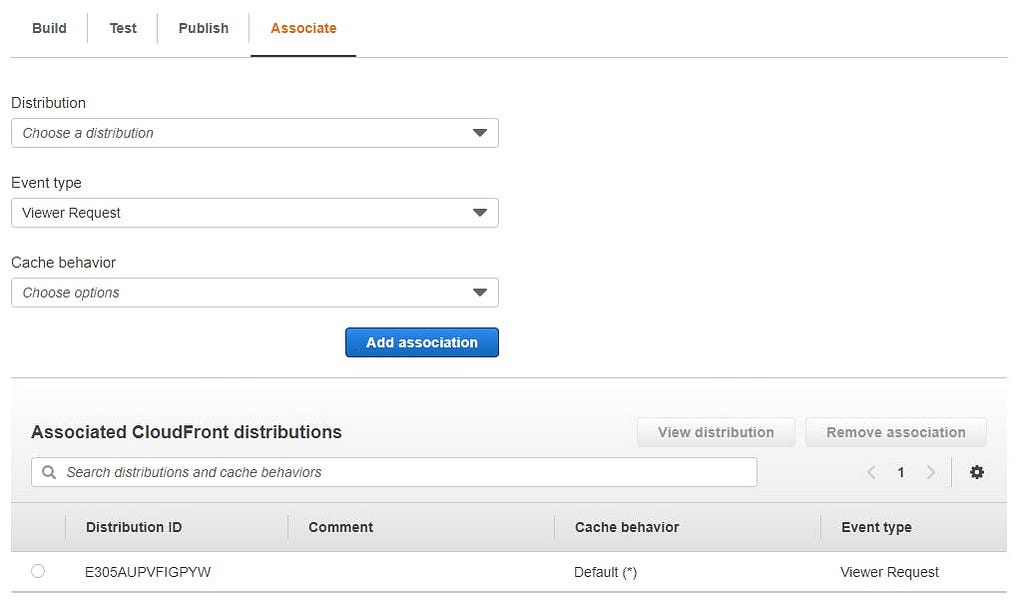Focus the search distributions and cache behaviors field

tap(394, 472)
